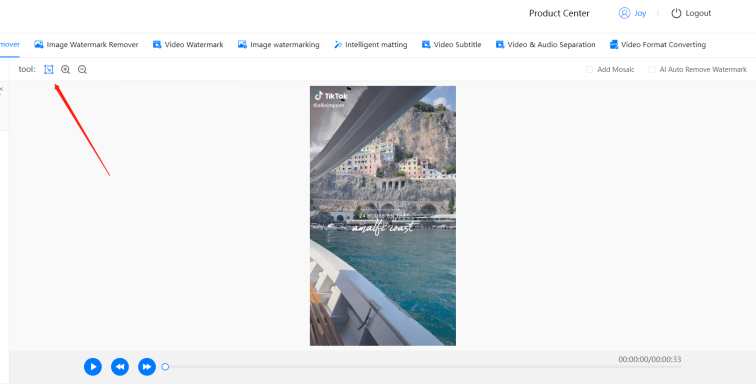The height and width of the screenshot is (385, 756).
Task: Open the Image Watermark Remover tab
Action: [86, 44]
